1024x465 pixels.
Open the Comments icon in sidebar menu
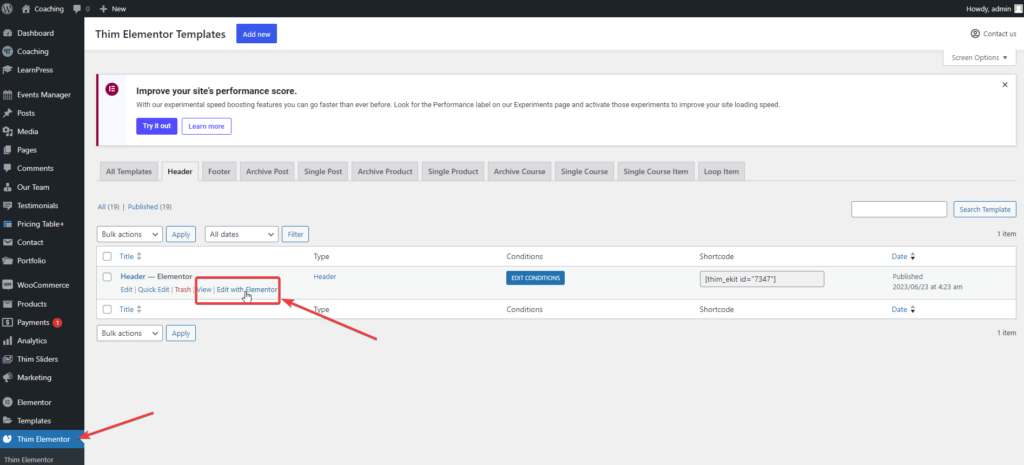(8, 168)
